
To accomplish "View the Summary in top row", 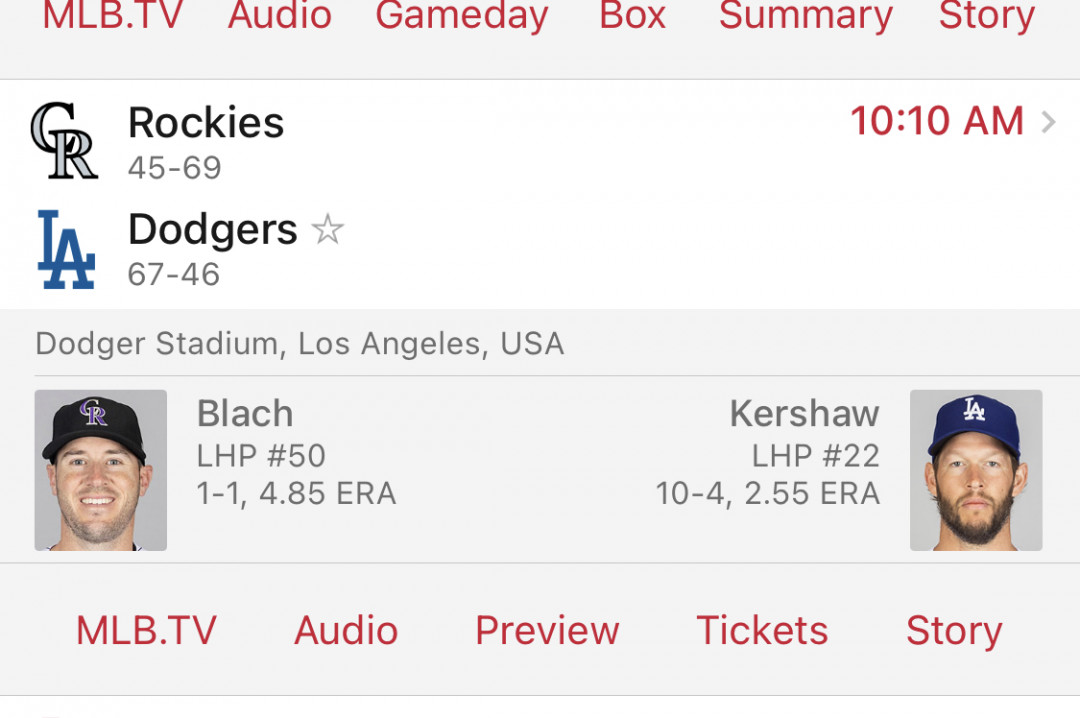I will [x=806, y=15].
